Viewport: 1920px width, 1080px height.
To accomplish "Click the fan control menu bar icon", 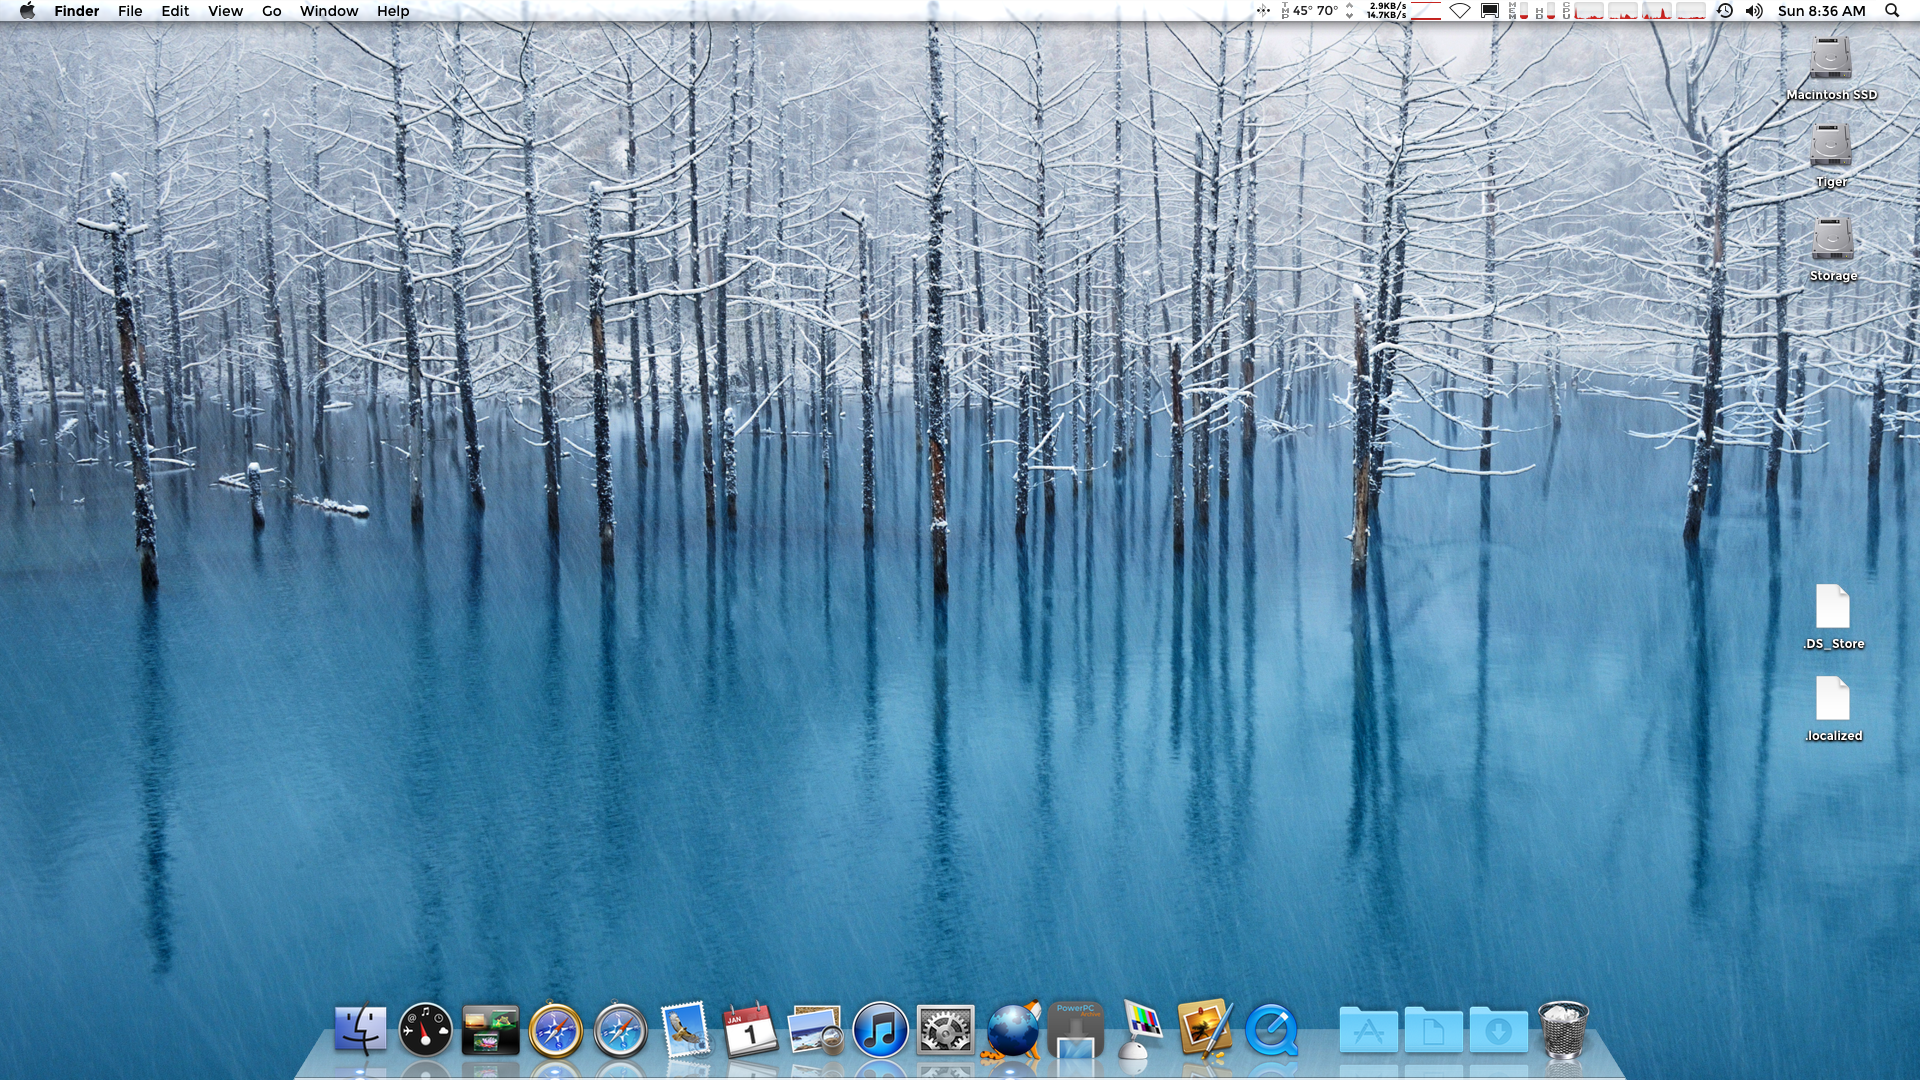I will pyautogui.click(x=1263, y=11).
